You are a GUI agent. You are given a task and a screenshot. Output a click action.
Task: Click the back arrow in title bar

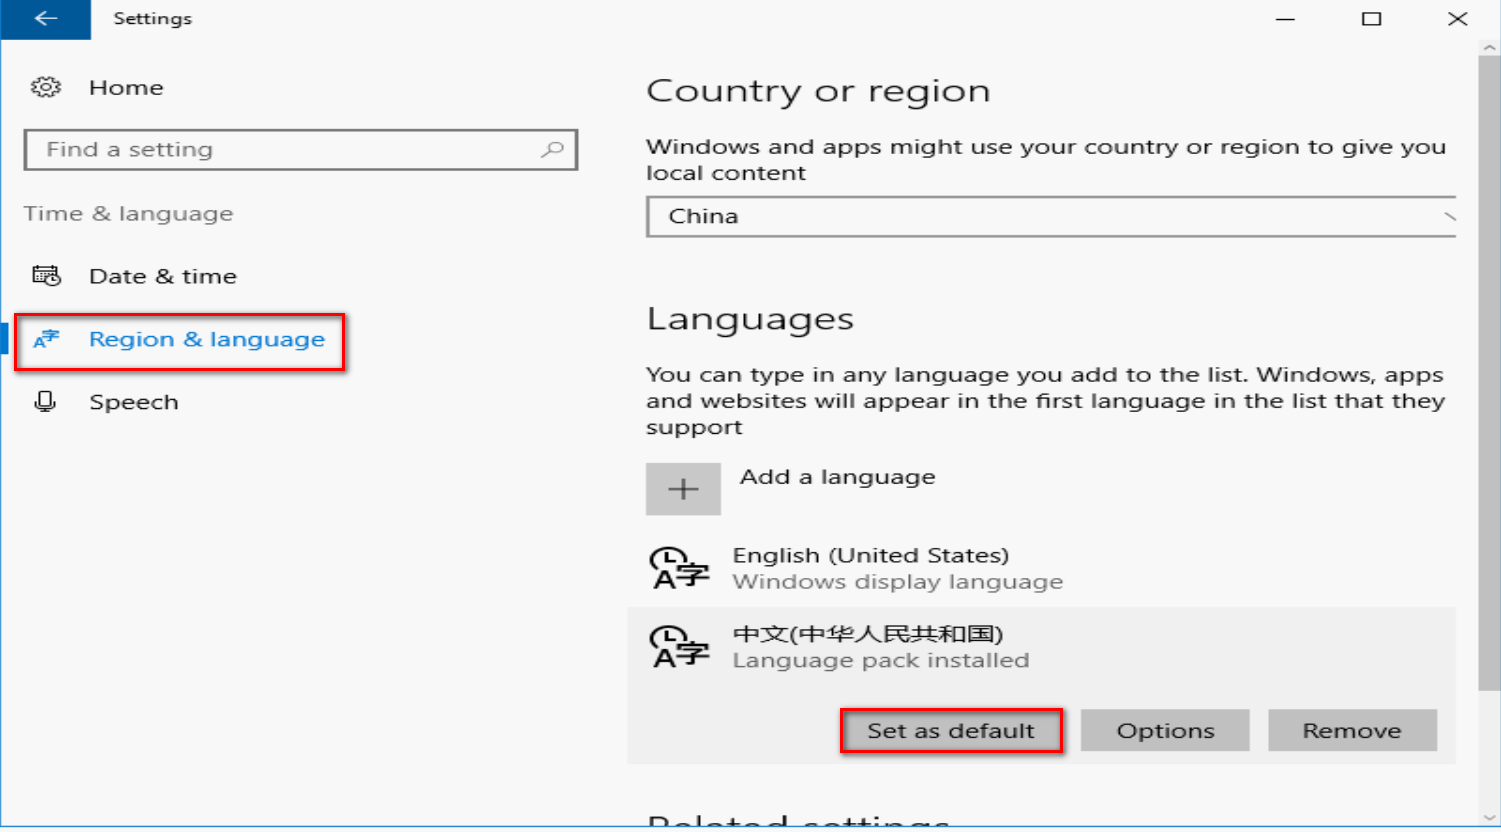pos(45,19)
